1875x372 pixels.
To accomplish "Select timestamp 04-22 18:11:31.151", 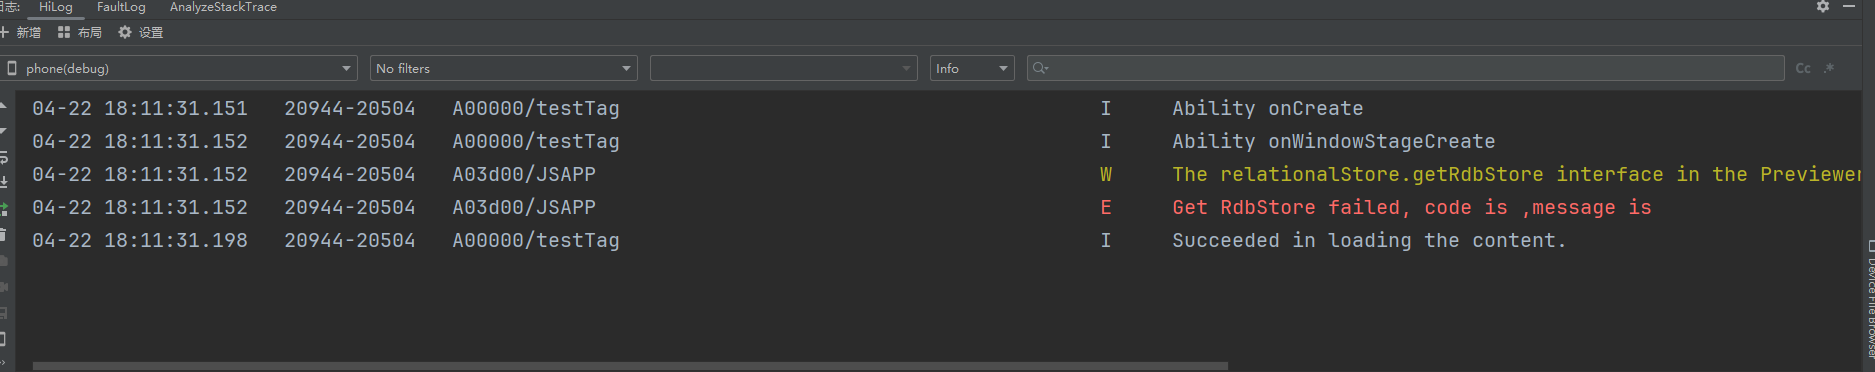I will click(x=140, y=108).
